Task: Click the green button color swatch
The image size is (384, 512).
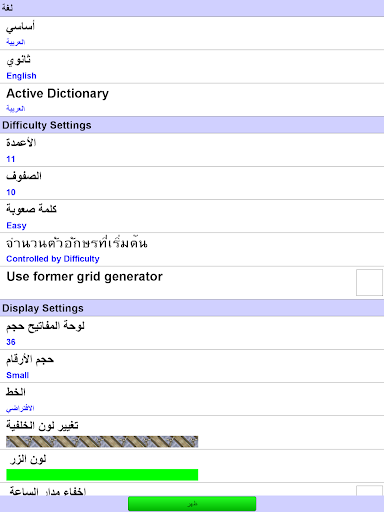Action: click(x=102, y=475)
